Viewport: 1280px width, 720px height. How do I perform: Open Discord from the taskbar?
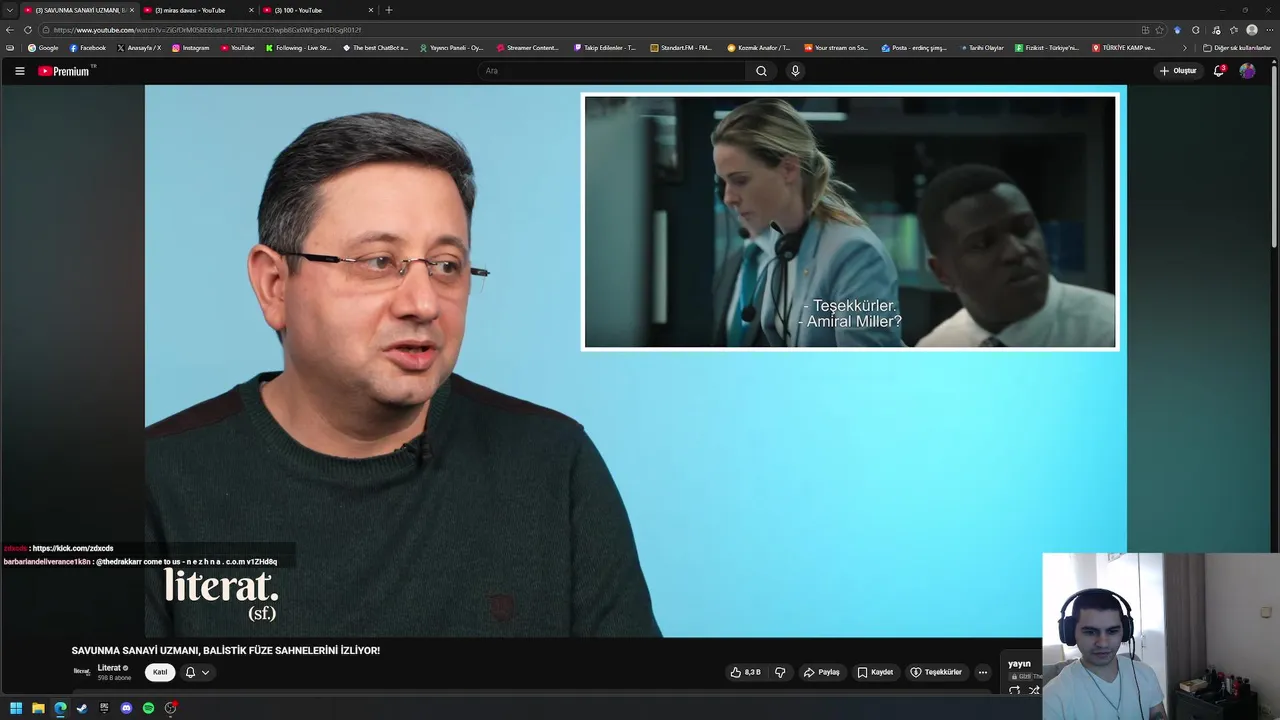click(x=126, y=708)
